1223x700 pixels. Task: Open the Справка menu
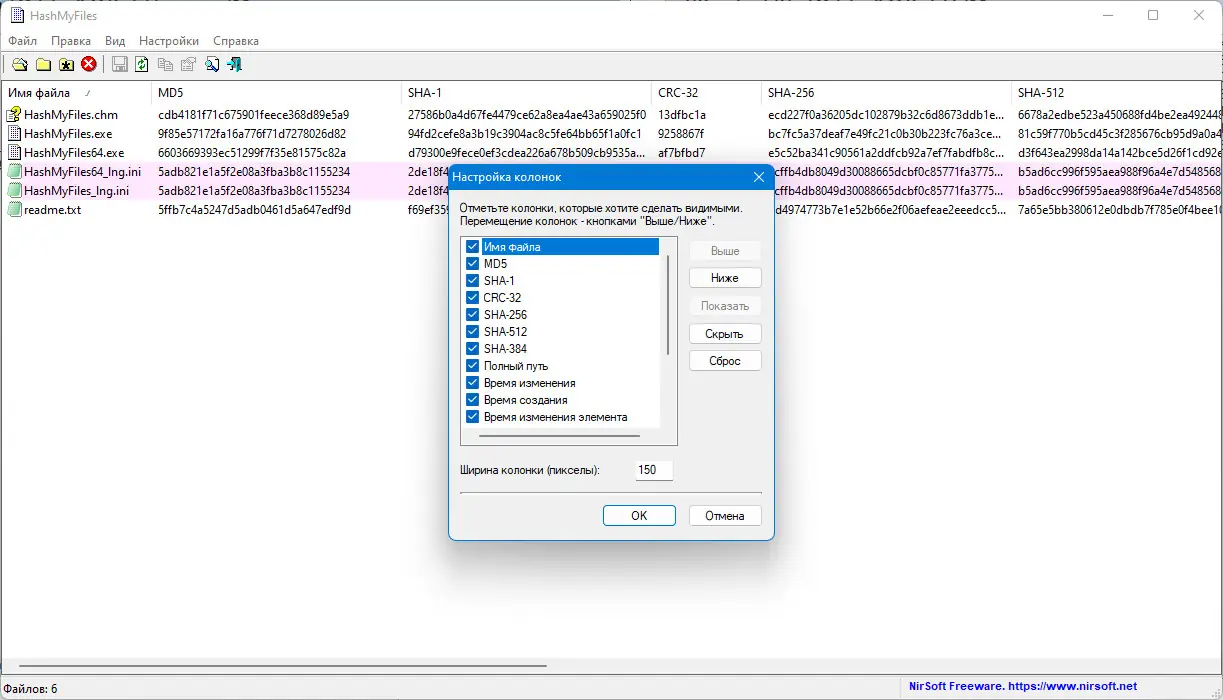236,41
